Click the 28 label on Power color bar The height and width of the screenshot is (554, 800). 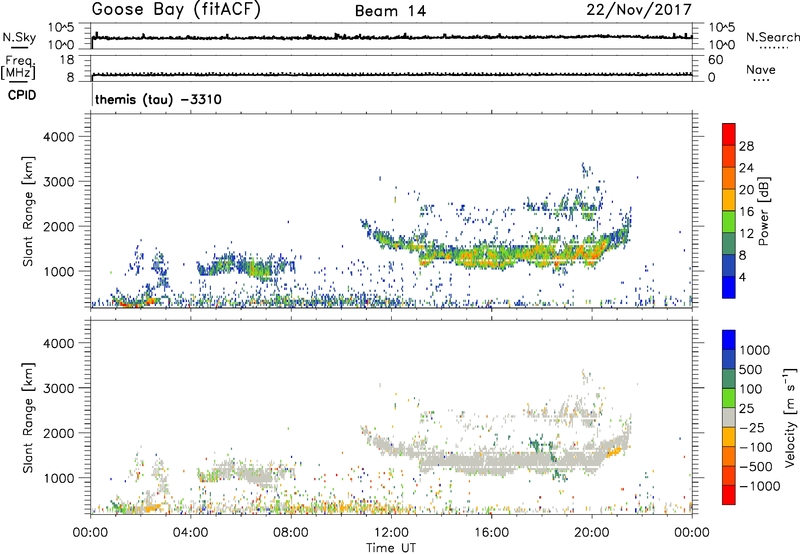[x=746, y=146]
